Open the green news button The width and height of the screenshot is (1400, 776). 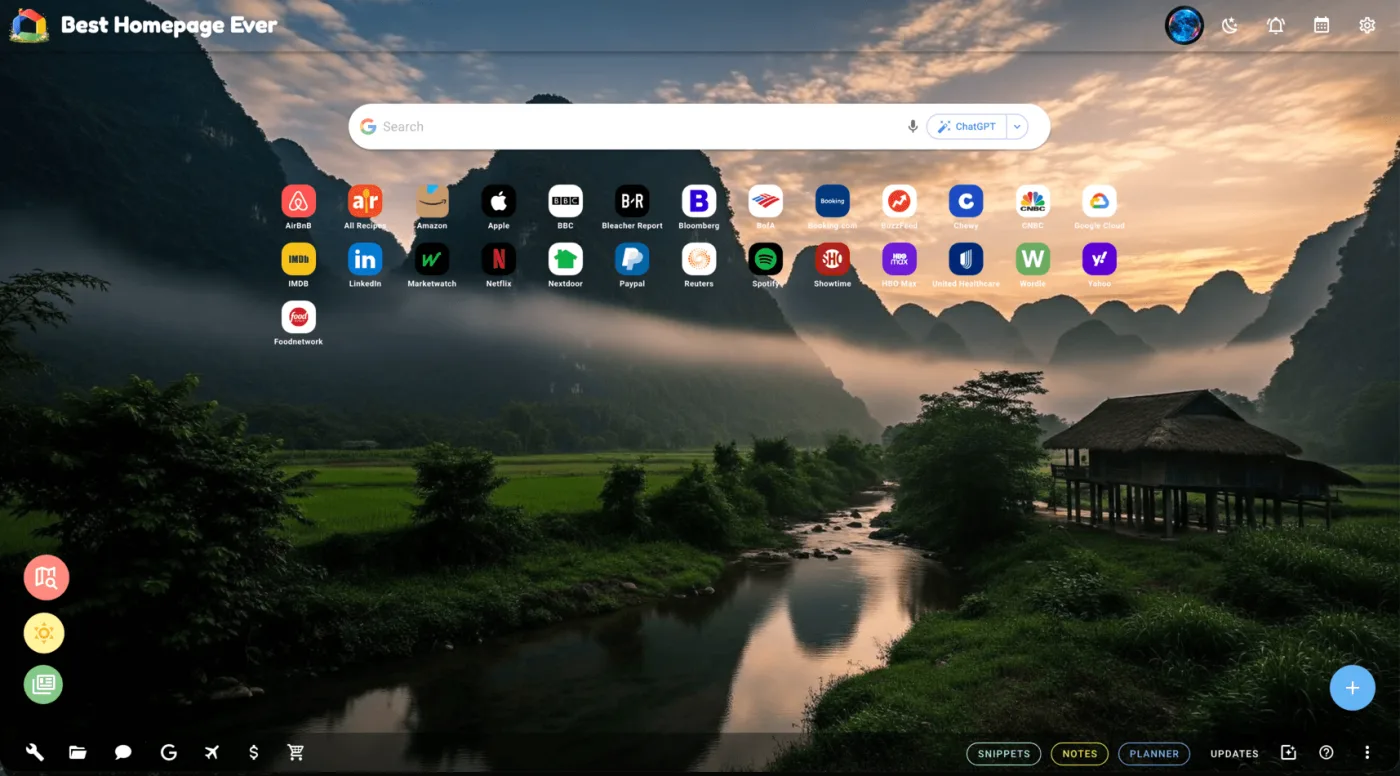click(x=44, y=685)
